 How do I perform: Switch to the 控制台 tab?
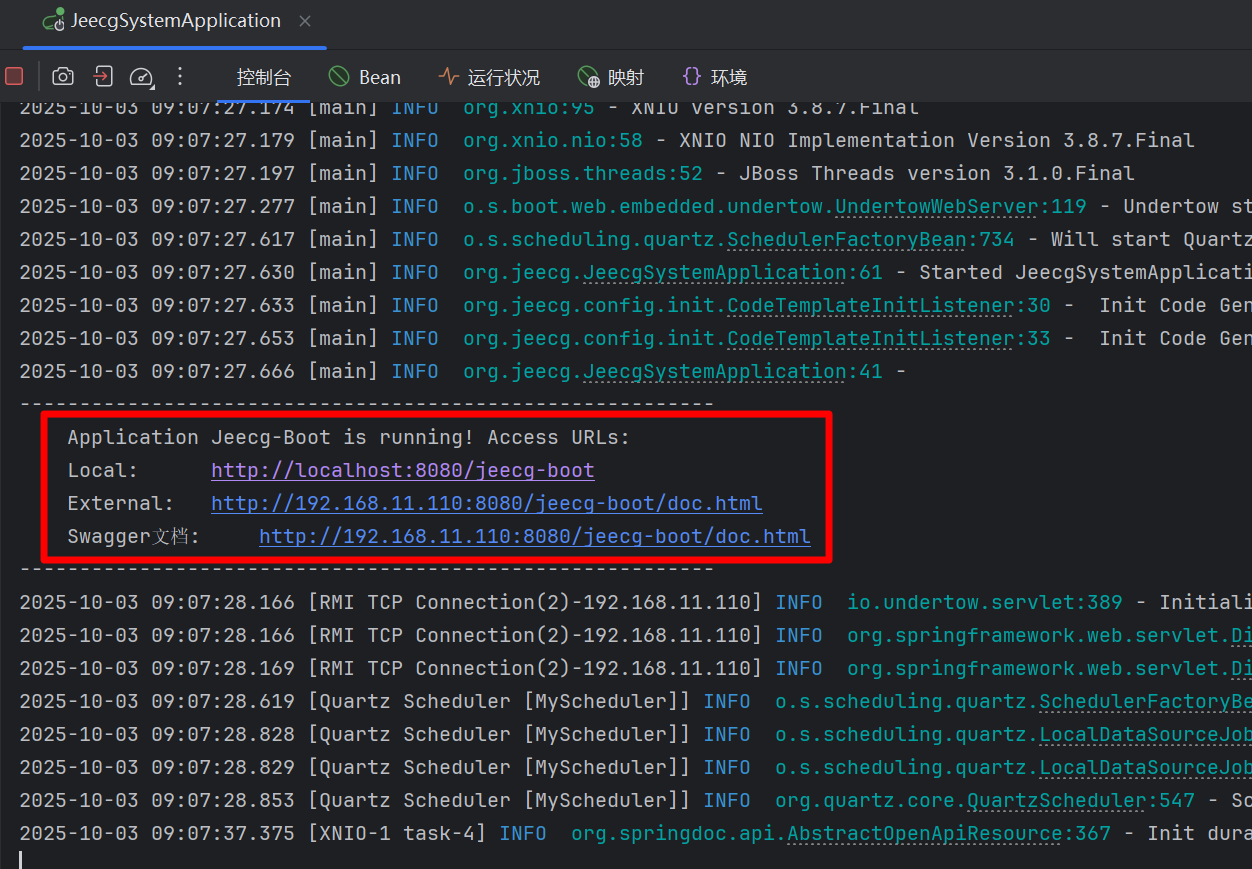click(264, 78)
